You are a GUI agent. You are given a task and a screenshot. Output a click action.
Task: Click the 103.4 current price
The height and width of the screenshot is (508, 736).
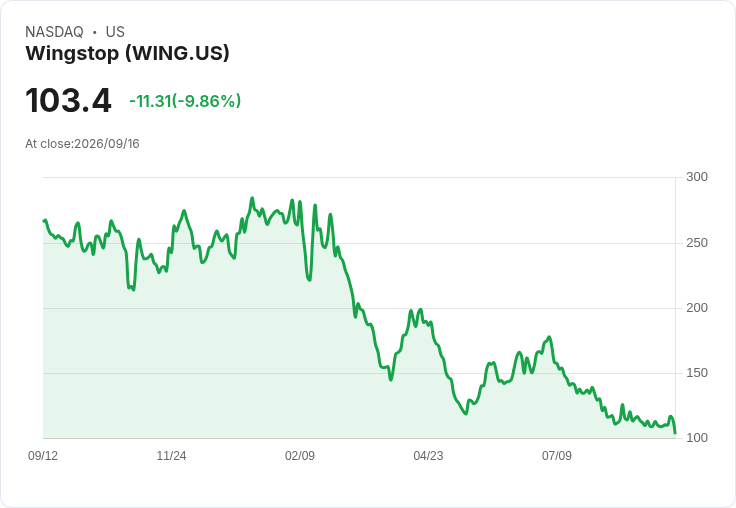click(69, 100)
